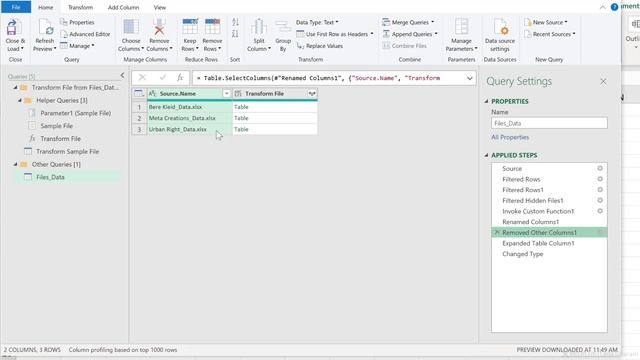Collapse the Queries pane with the arrow
Image resolution: width=640 pixels, height=360 pixels.
click(122, 76)
